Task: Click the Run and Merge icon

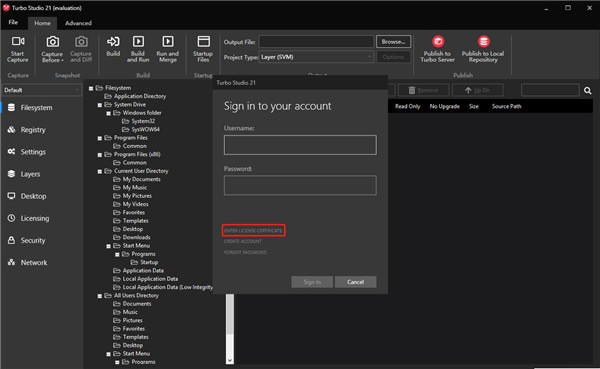Action: (x=168, y=41)
